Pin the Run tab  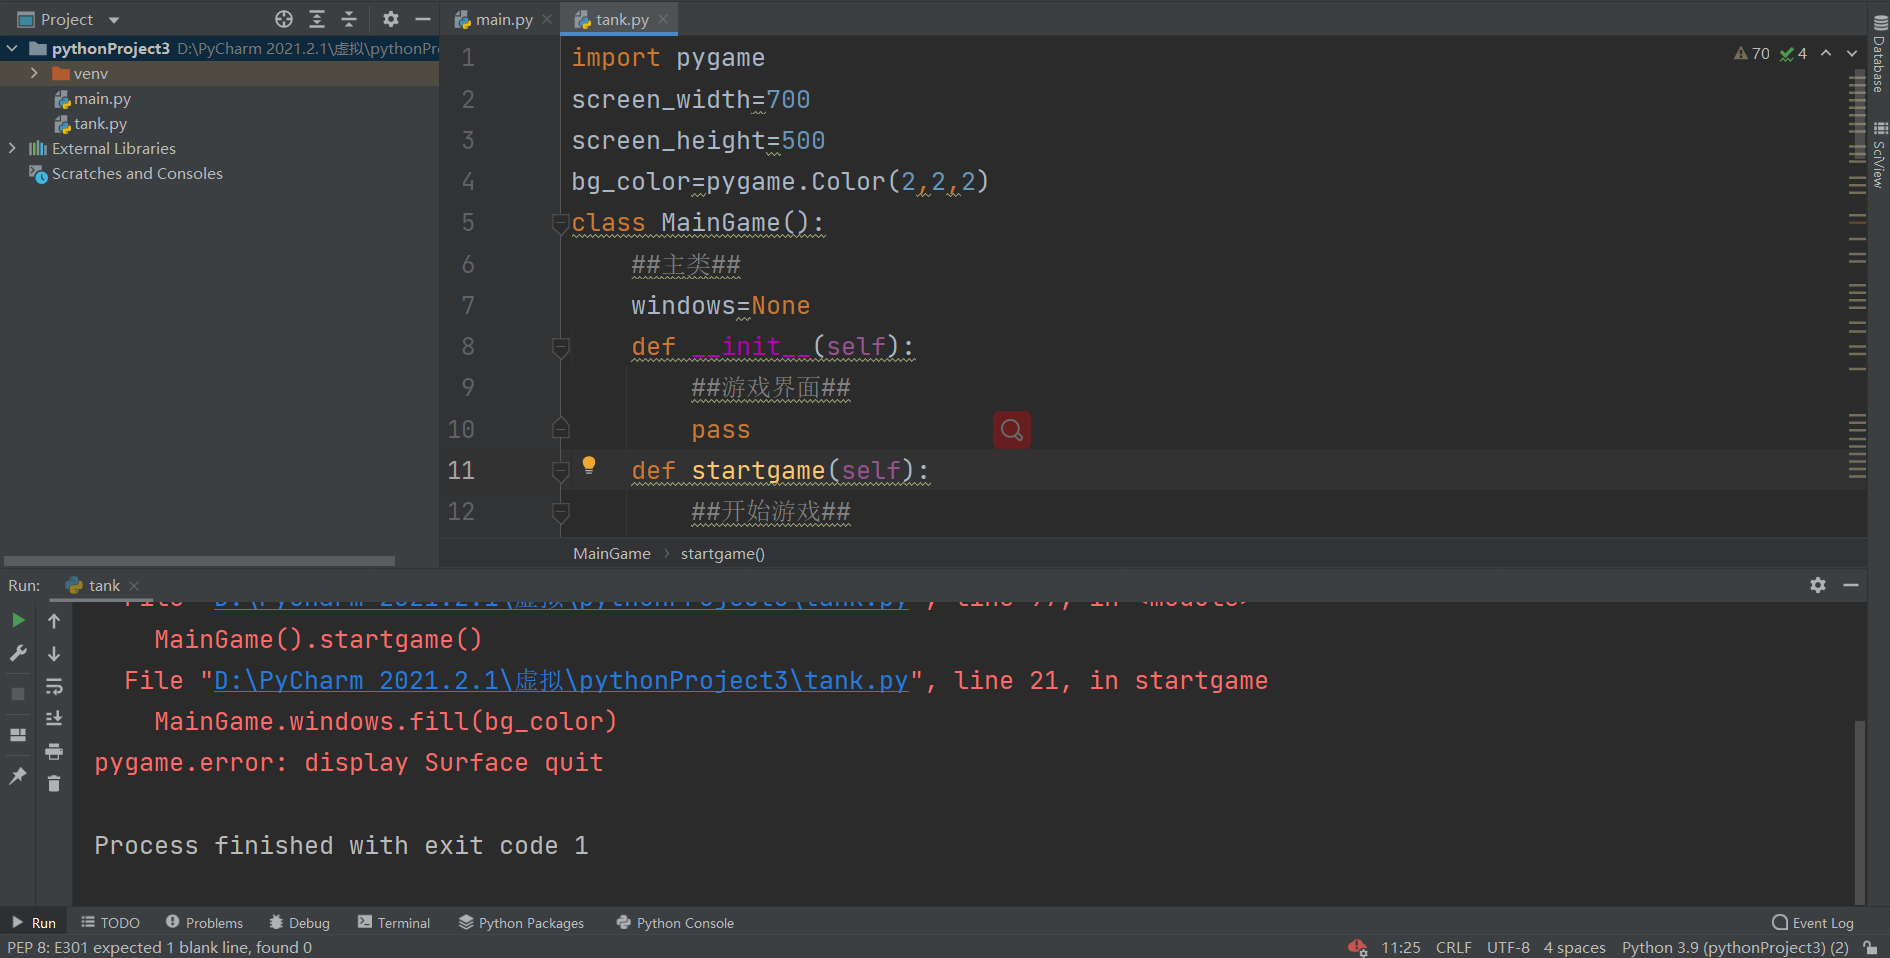pyautogui.click(x=18, y=776)
